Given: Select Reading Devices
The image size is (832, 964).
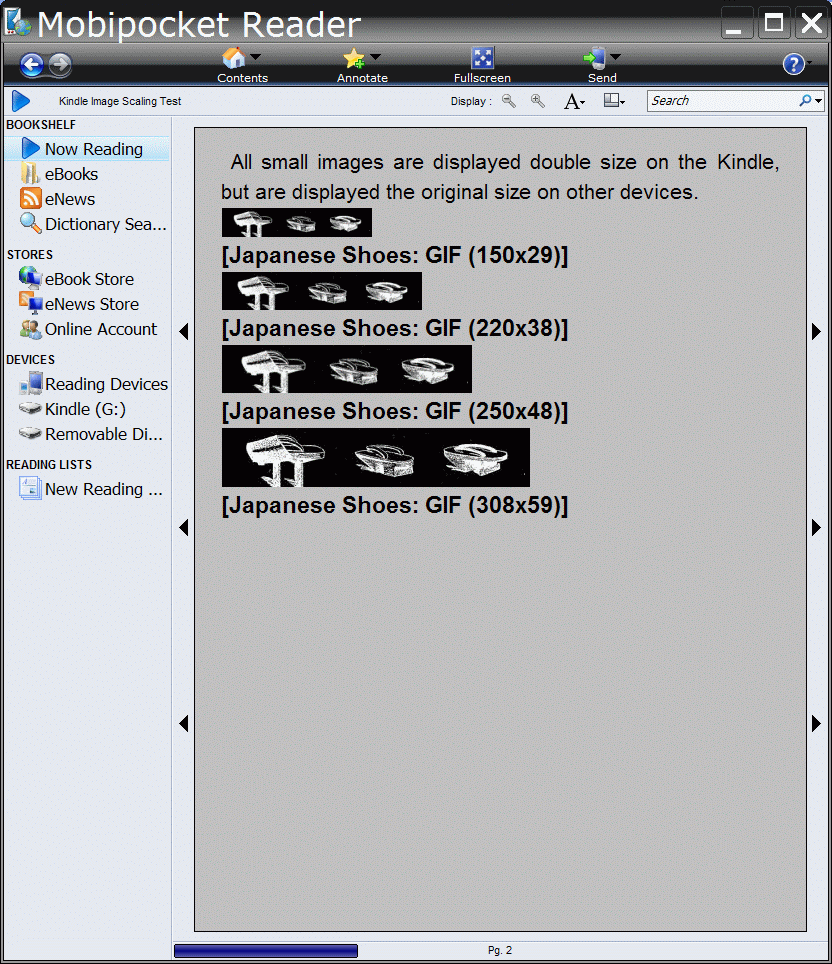Looking at the screenshot, I should tap(106, 384).
